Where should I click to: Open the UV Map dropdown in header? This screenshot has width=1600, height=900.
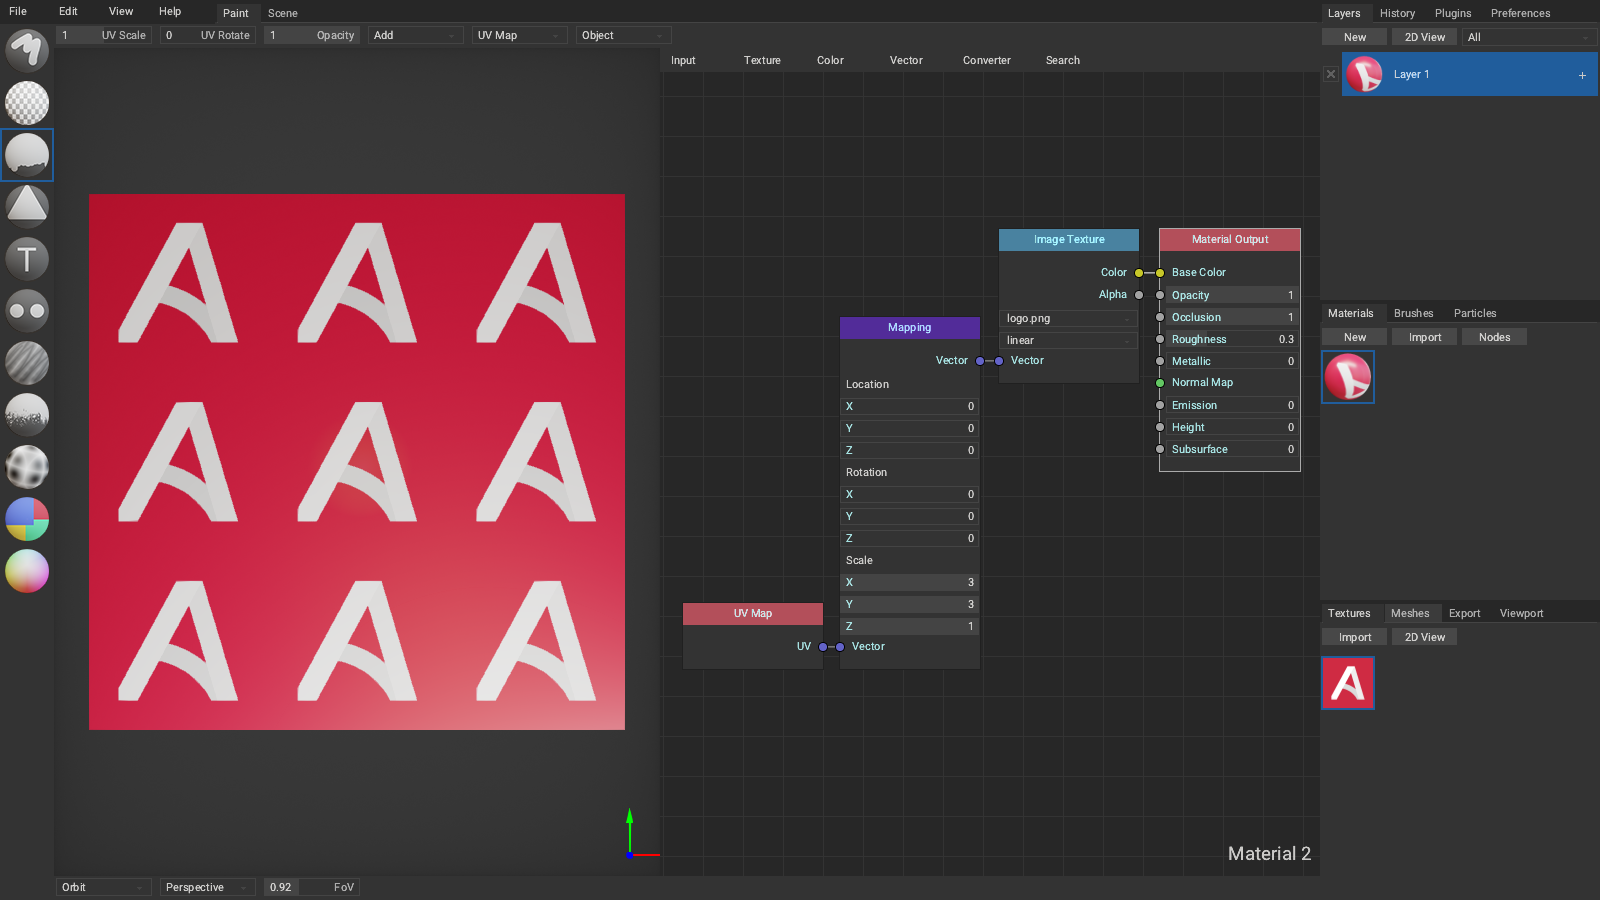[519, 35]
